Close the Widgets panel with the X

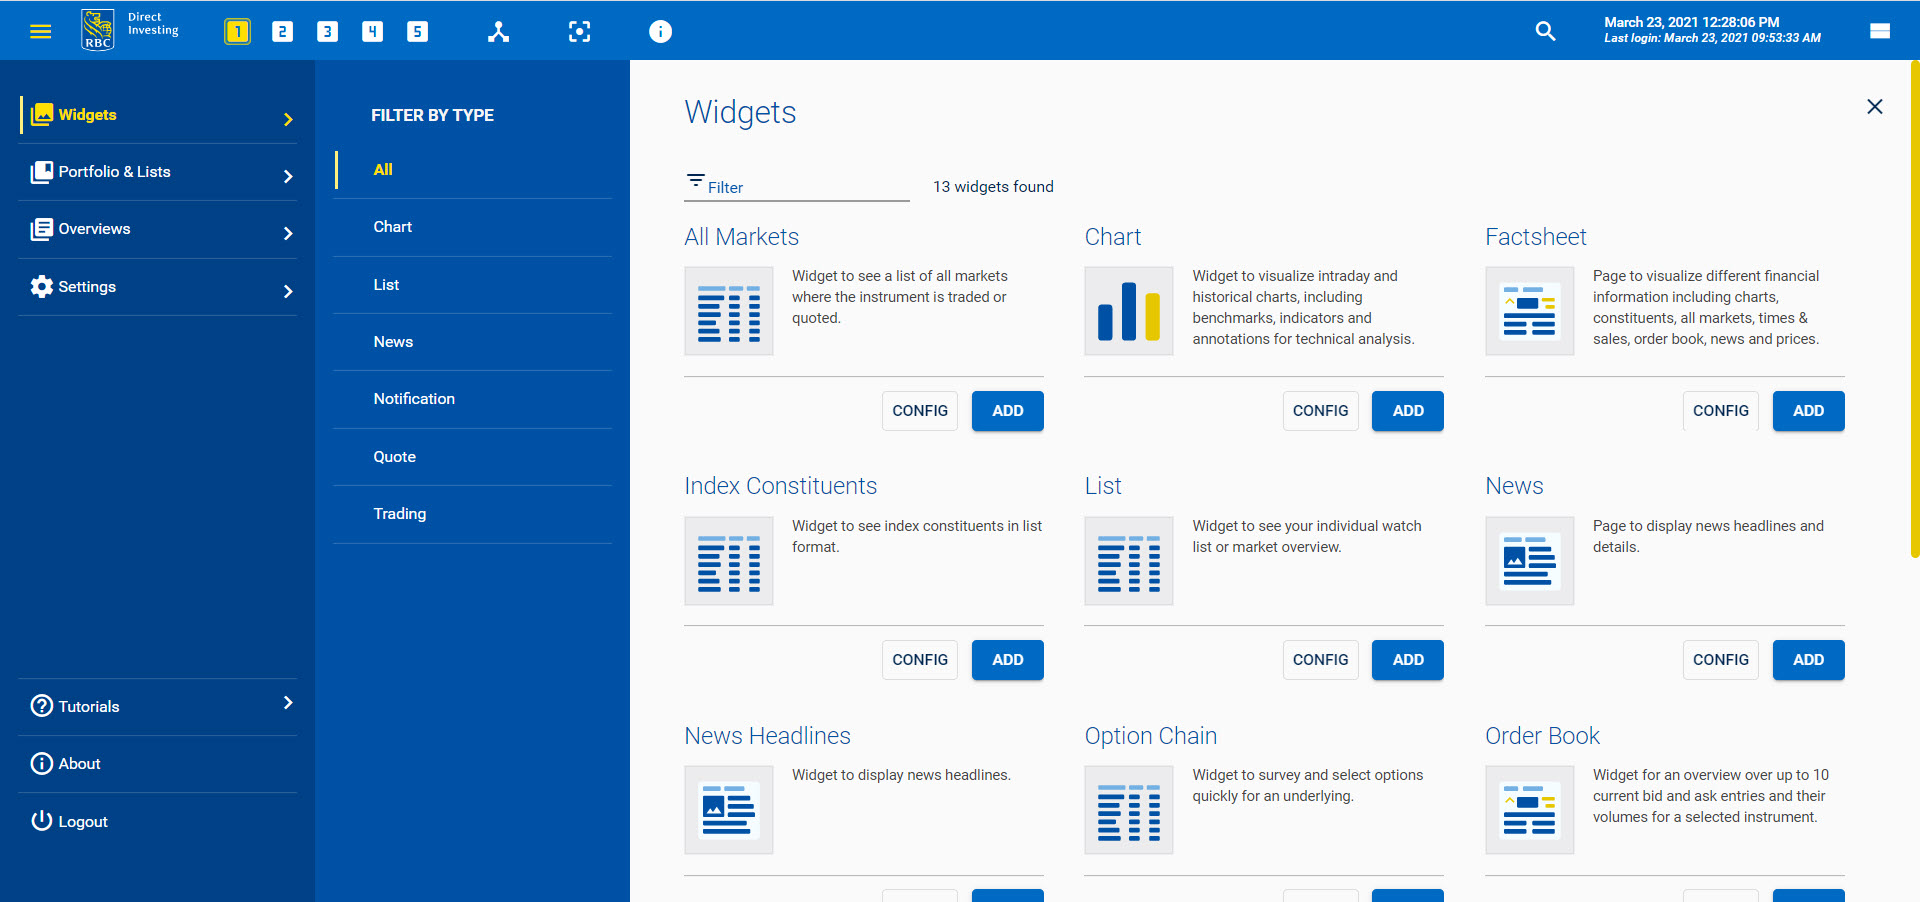click(1875, 106)
